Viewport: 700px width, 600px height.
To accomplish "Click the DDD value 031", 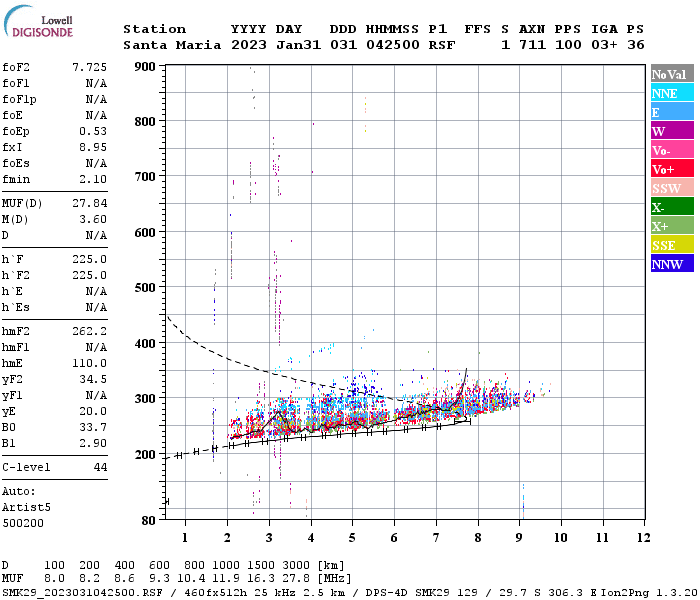I will click(344, 45).
